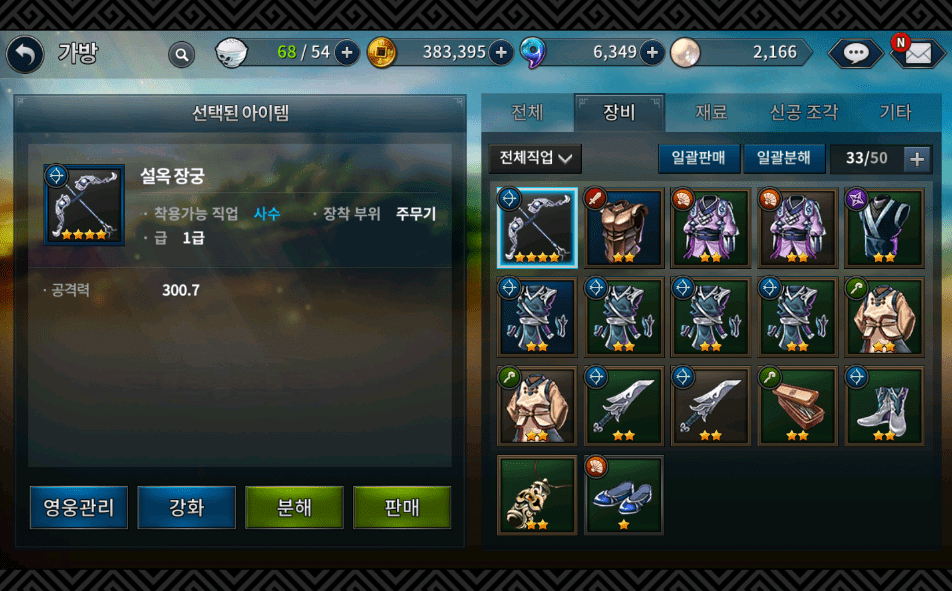952x591 pixels.
Task: Expand inventory capacity 33/50 with plus
Action: [917, 159]
